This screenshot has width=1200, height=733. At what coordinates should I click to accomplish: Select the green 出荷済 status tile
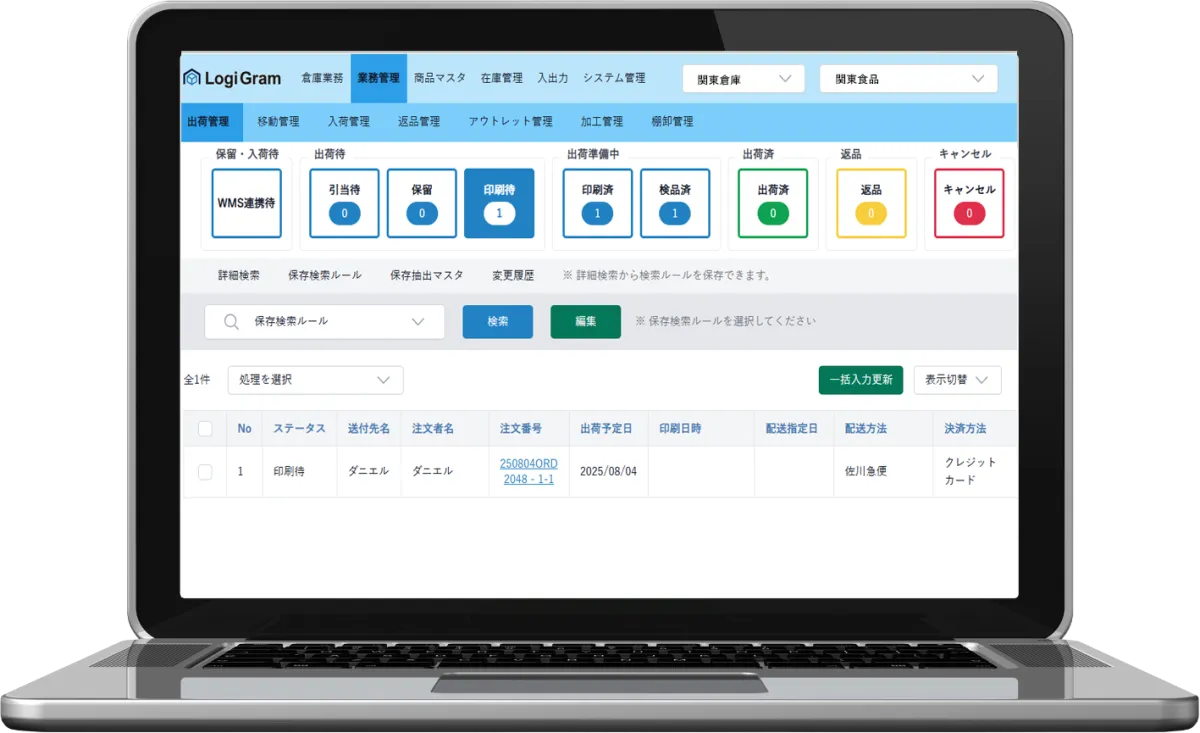coord(772,203)
